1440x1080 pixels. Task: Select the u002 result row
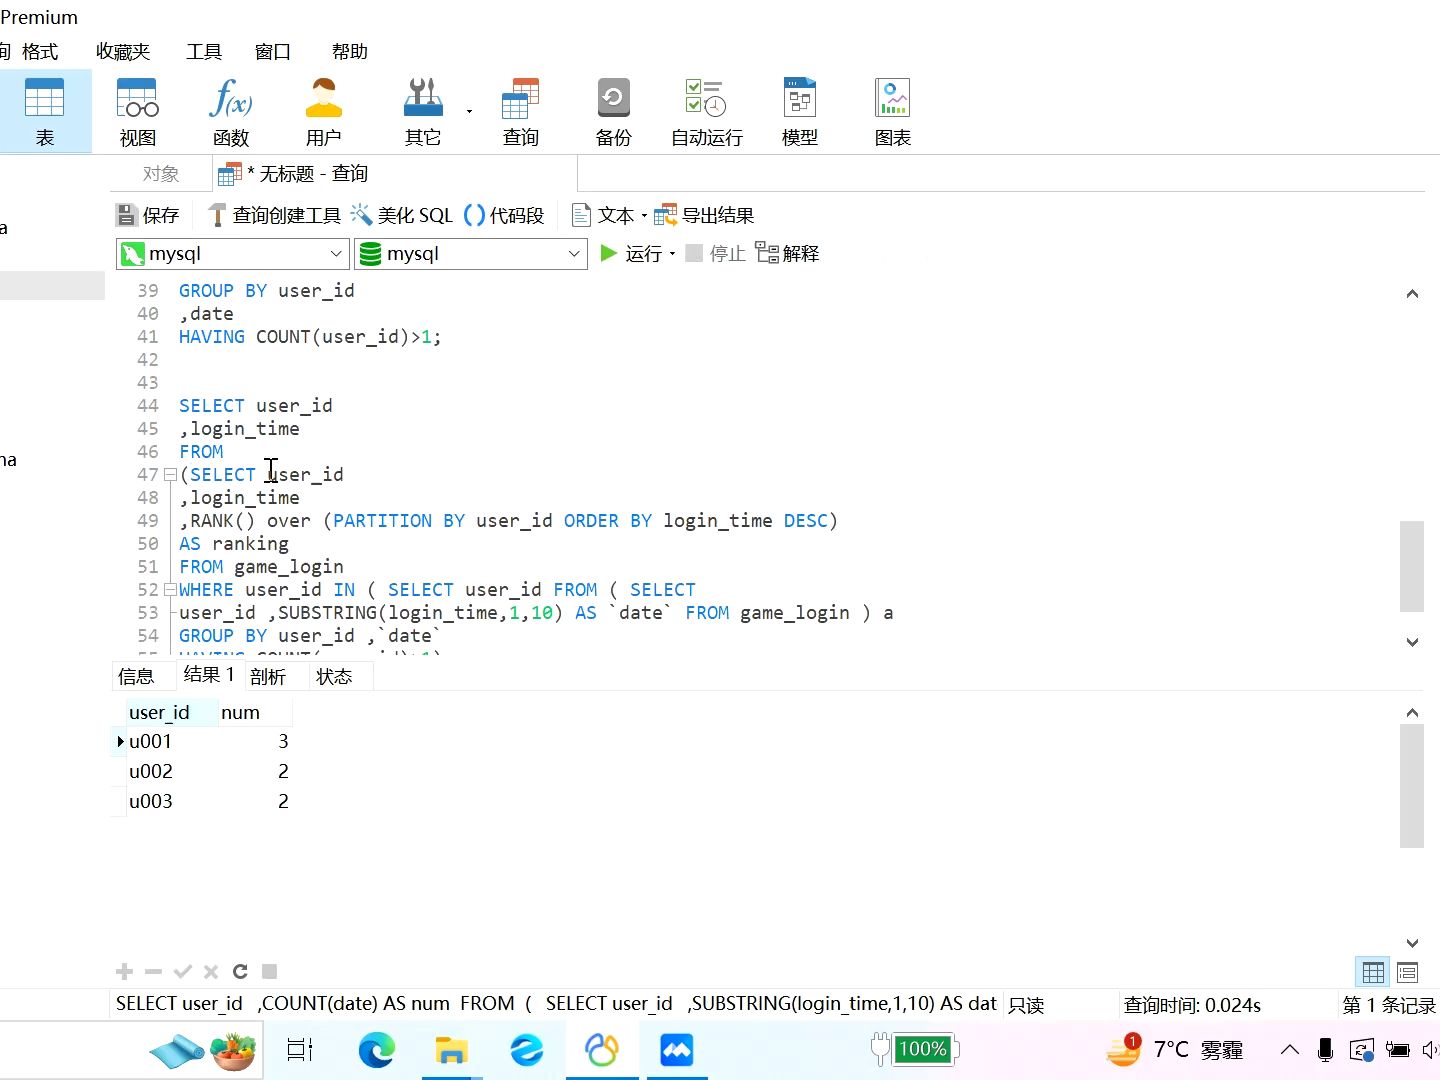pyautogui.click(x=151, y=770)
